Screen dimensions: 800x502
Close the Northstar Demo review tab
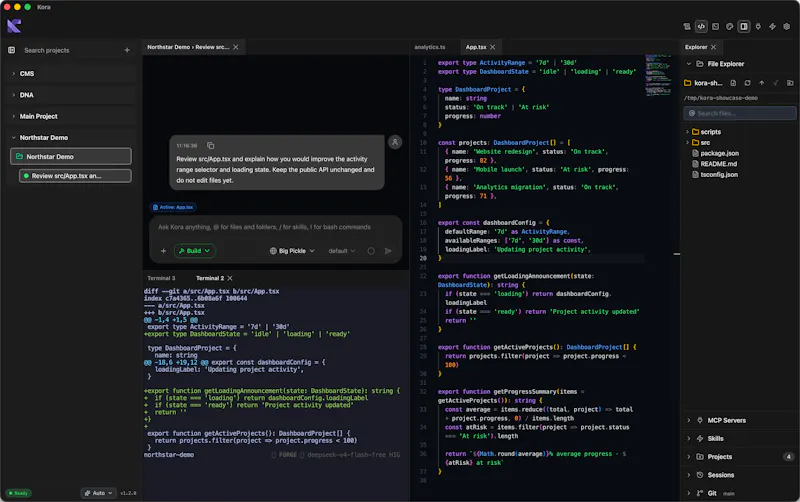point(236,47)
